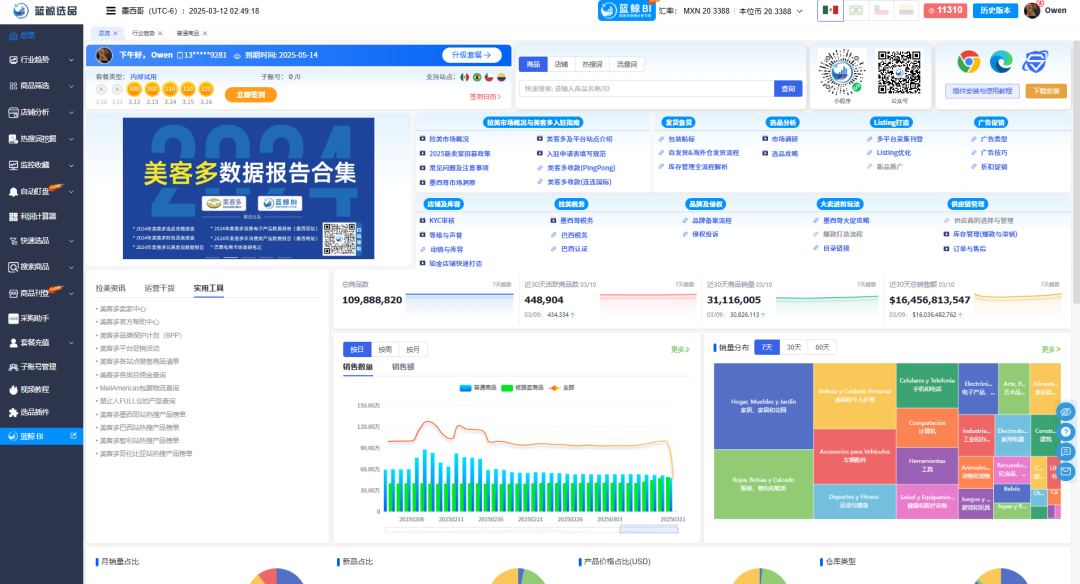Select the Mexico flag site
Viewport: 1080px width, 584px height.
[830, 10]
